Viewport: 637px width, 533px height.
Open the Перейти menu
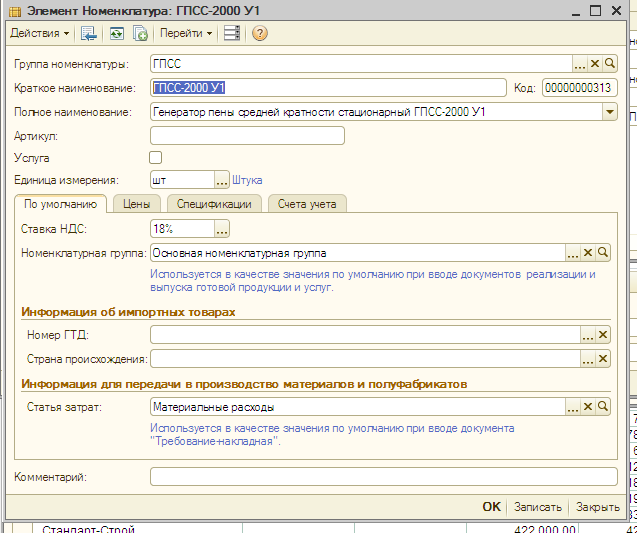pyautogui.click(x=186, y=33)
